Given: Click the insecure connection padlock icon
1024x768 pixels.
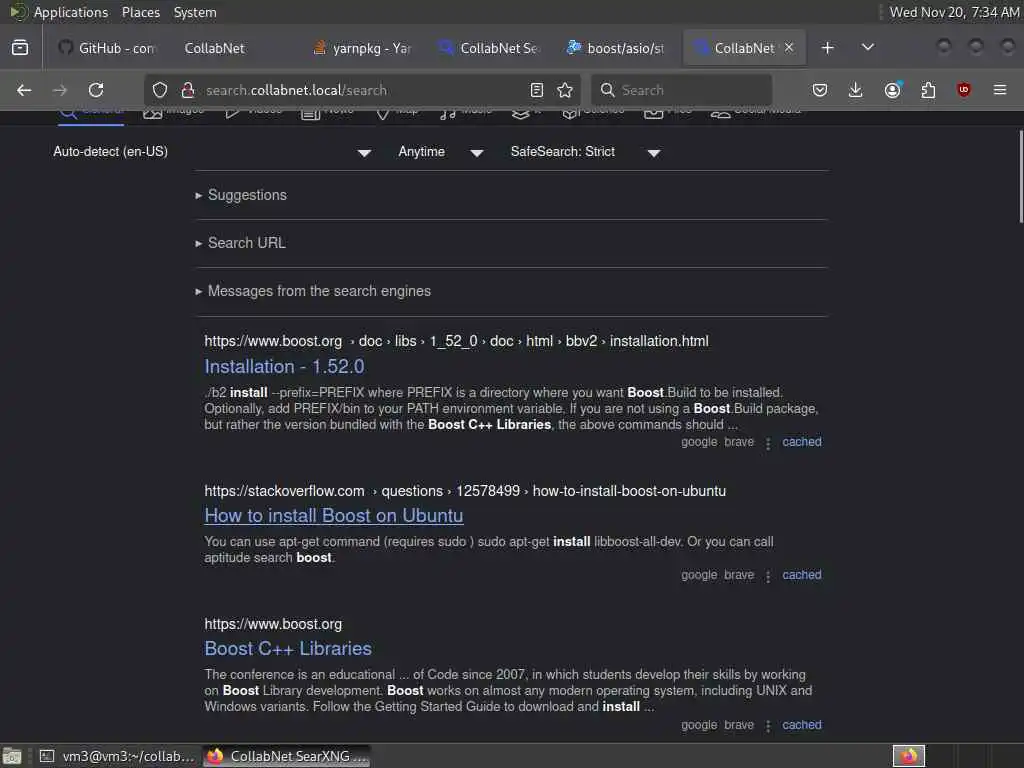Looking at the screenshot, I should [x=188, y=90].
